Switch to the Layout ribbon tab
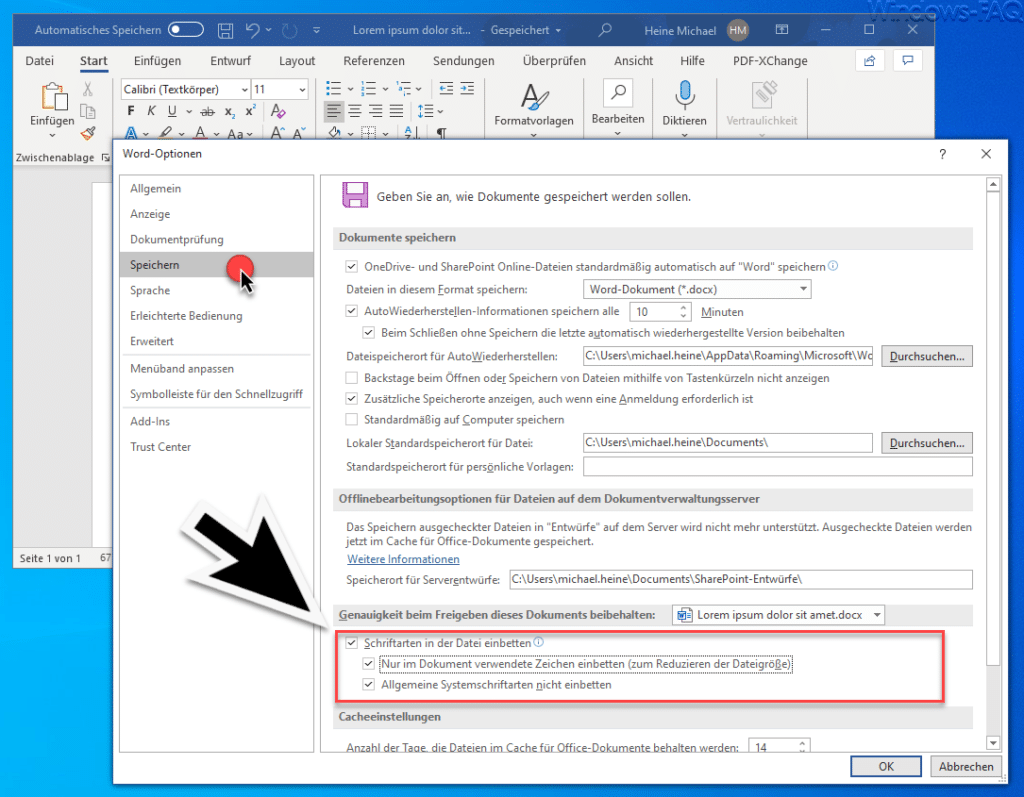The image size is (1024, 797). (297, 61)
